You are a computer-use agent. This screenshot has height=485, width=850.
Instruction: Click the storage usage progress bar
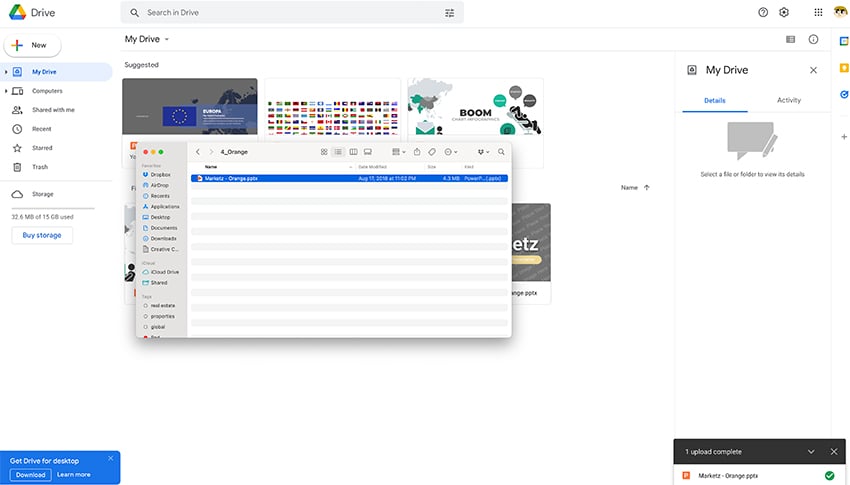[52, 207]
